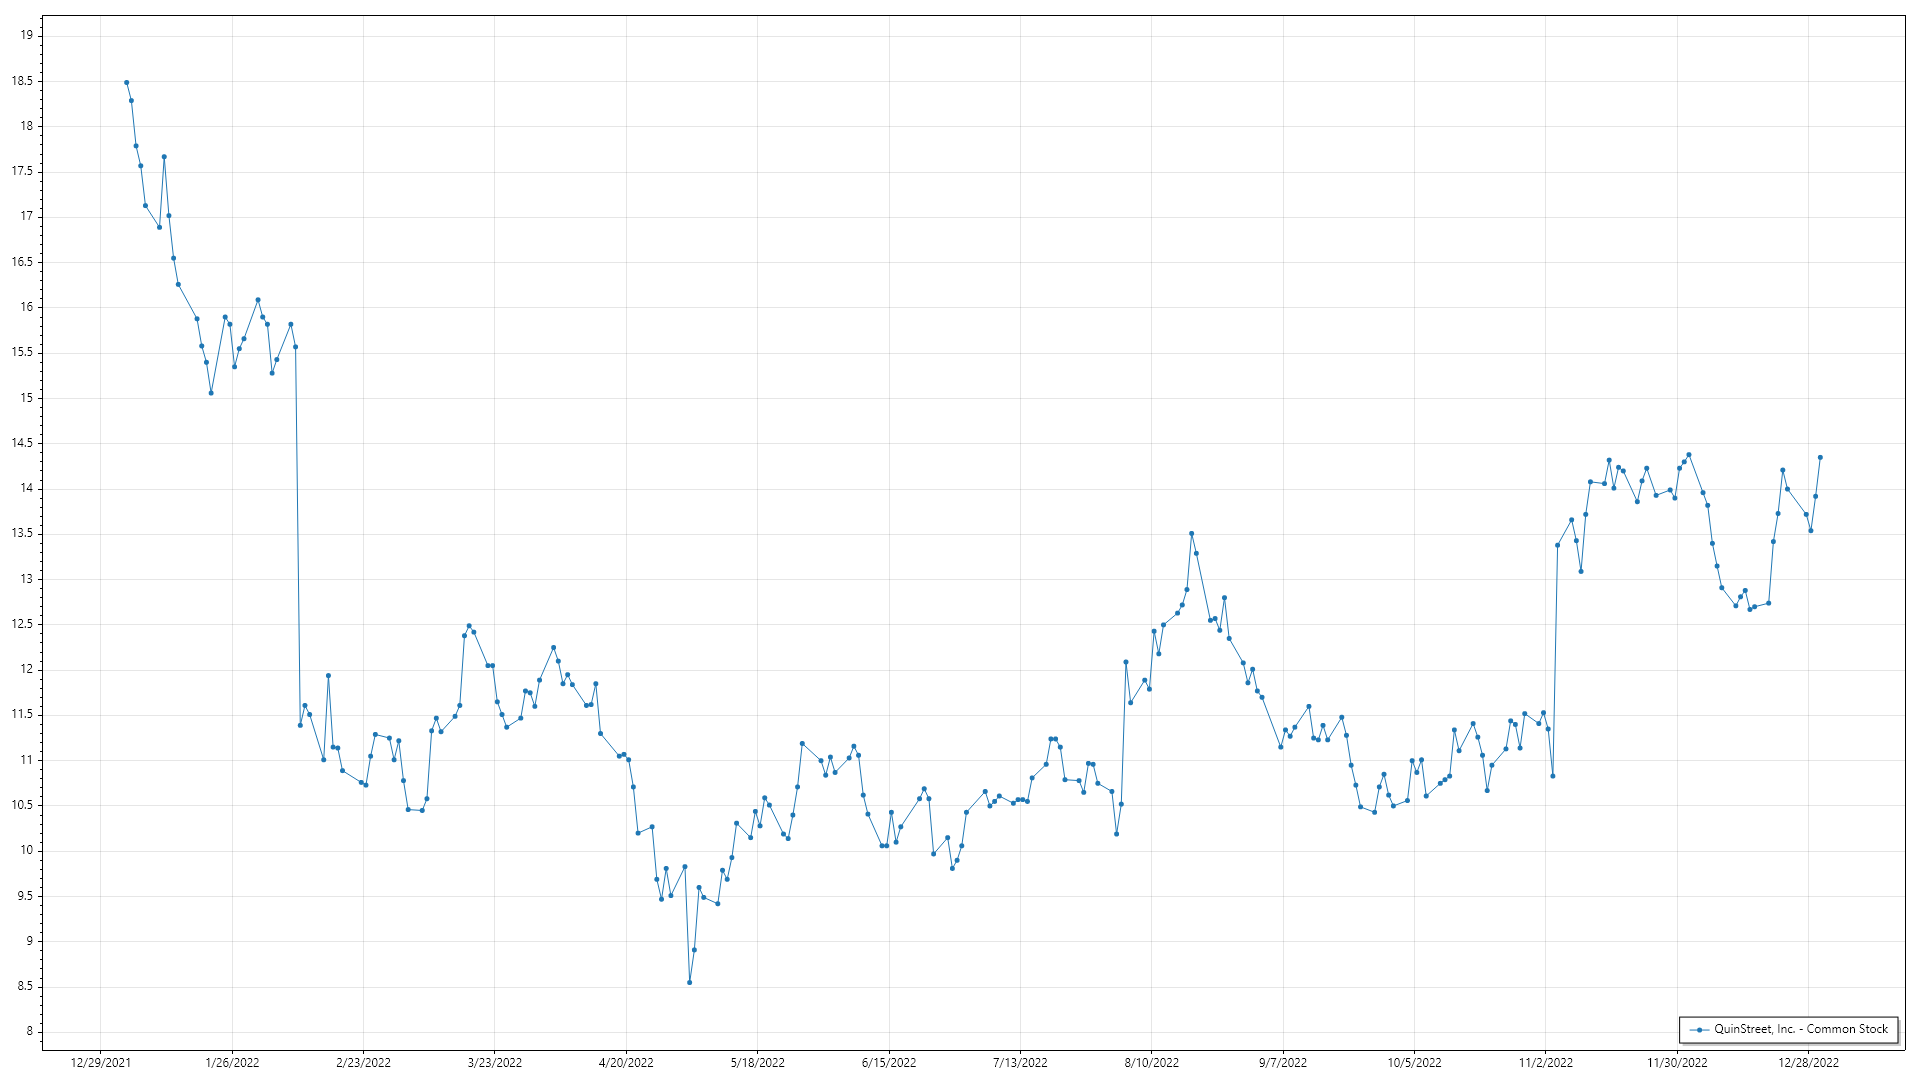Select the lowest data point near 8.5
This screenshot has width=1920, height=1080.
[x=689, y=982]
